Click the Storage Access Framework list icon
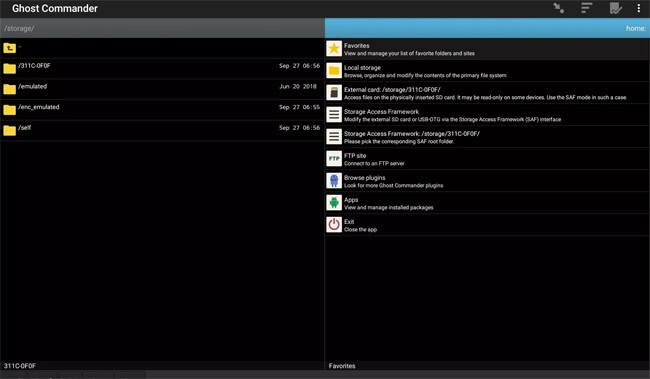The width and height of the screenshot is (650, 379). tap(334, 115)
